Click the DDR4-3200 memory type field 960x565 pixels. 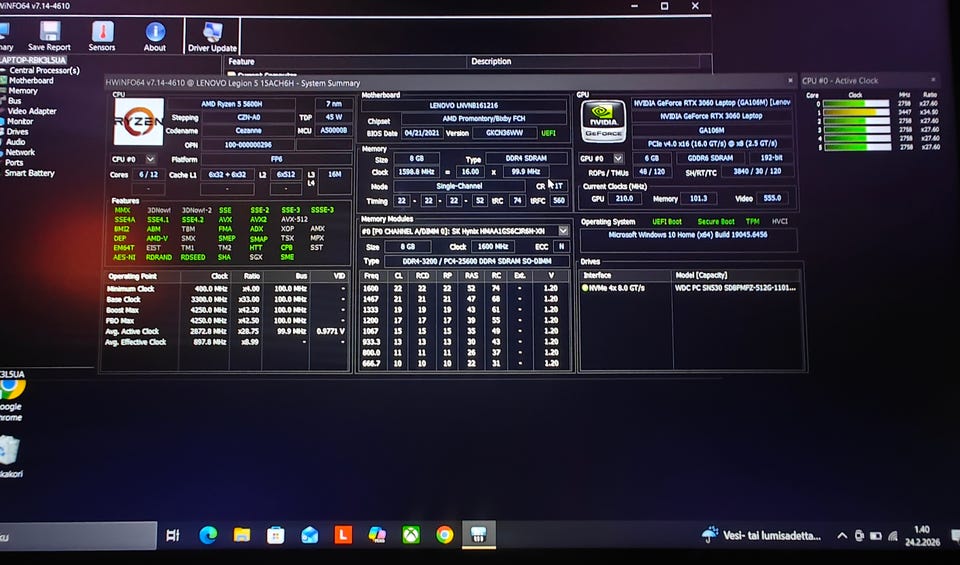click(476, 261)
